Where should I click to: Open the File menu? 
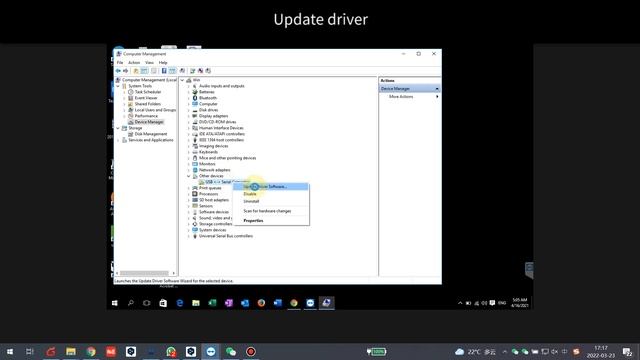(120, 62)
